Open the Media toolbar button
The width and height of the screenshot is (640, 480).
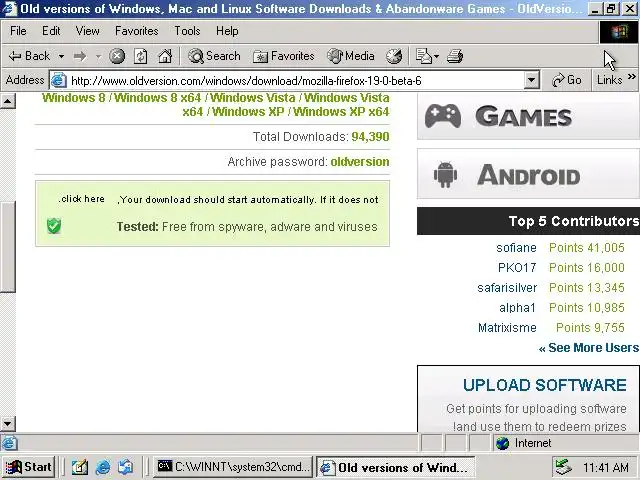351,56
